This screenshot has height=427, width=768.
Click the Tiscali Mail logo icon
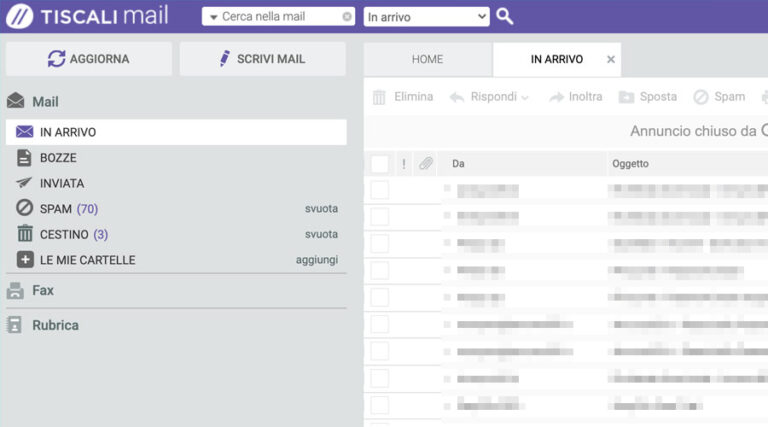point(20,16)
